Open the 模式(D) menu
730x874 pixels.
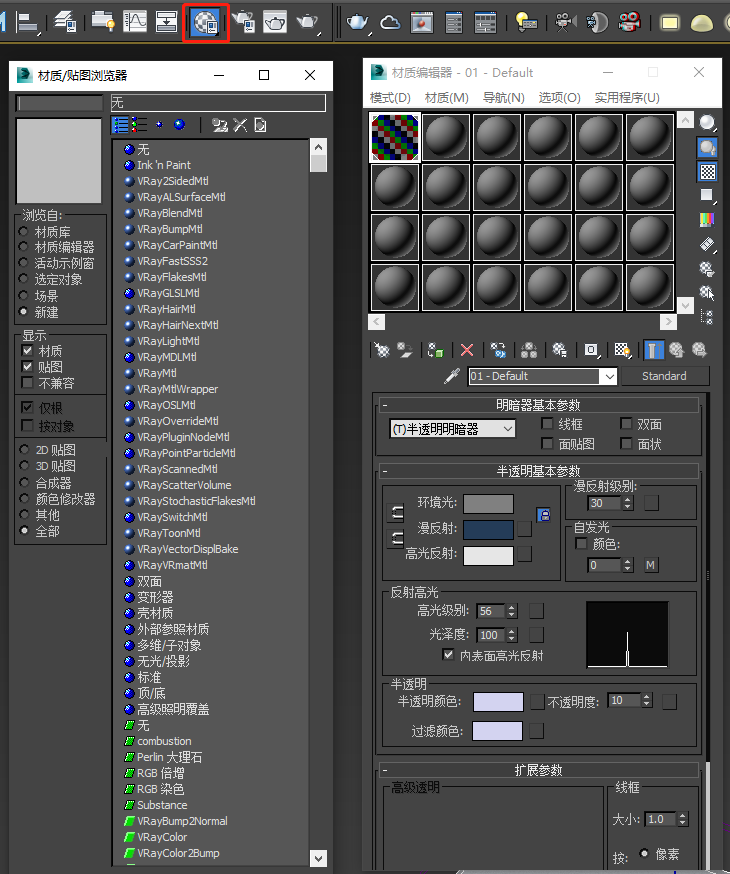pyautogui.click(x=390, y=98)
